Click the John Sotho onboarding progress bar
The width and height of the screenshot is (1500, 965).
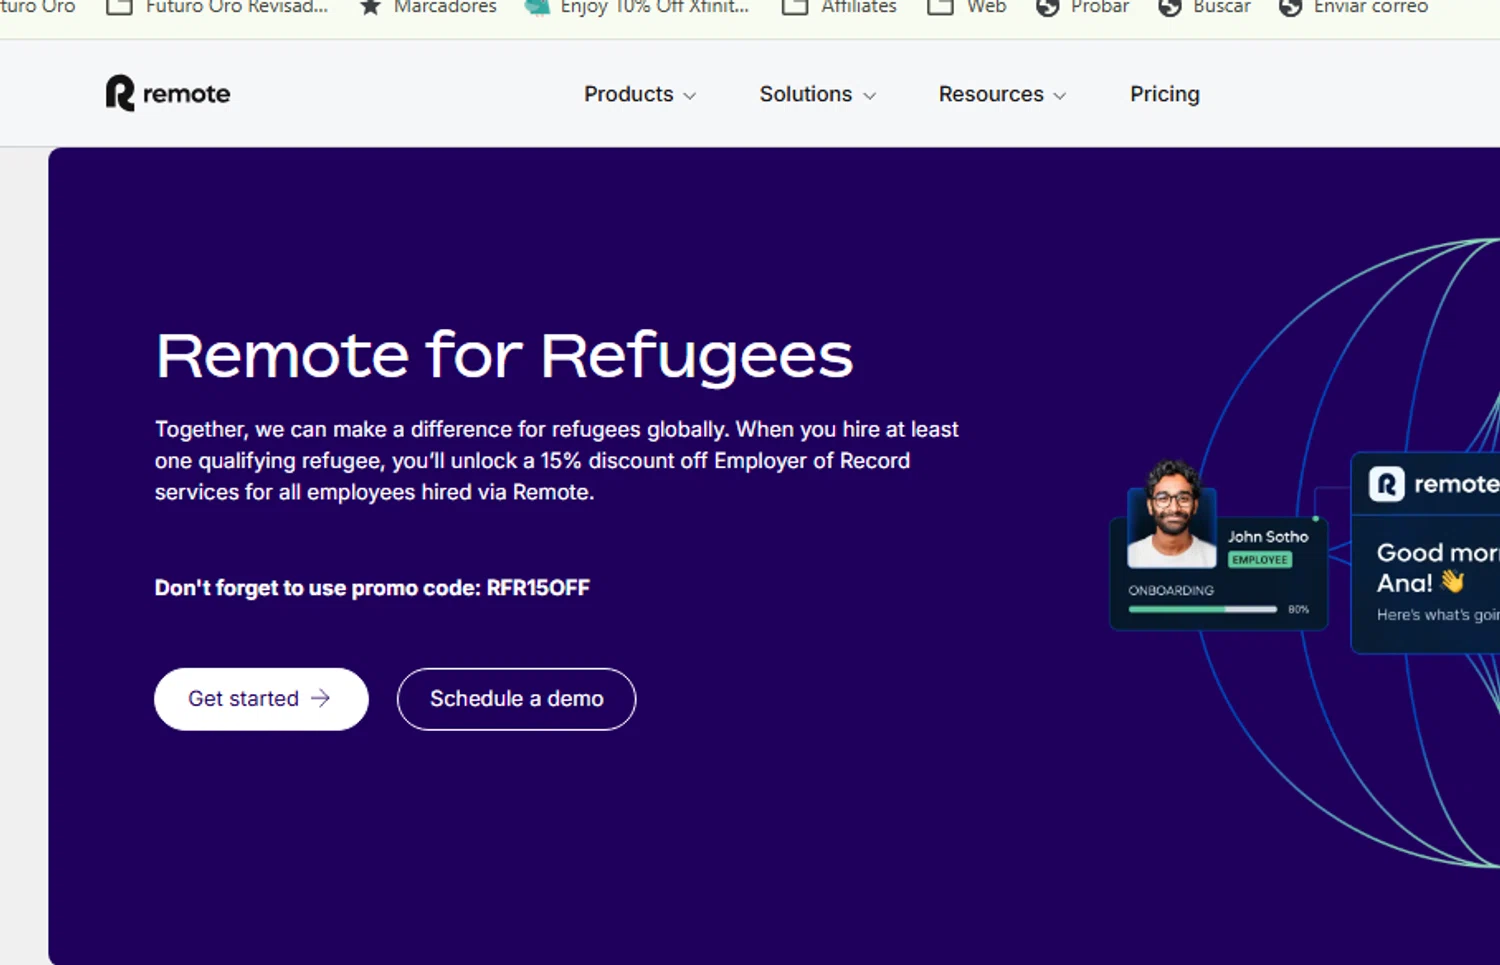pyautogui.click(x=1203, y=609)
